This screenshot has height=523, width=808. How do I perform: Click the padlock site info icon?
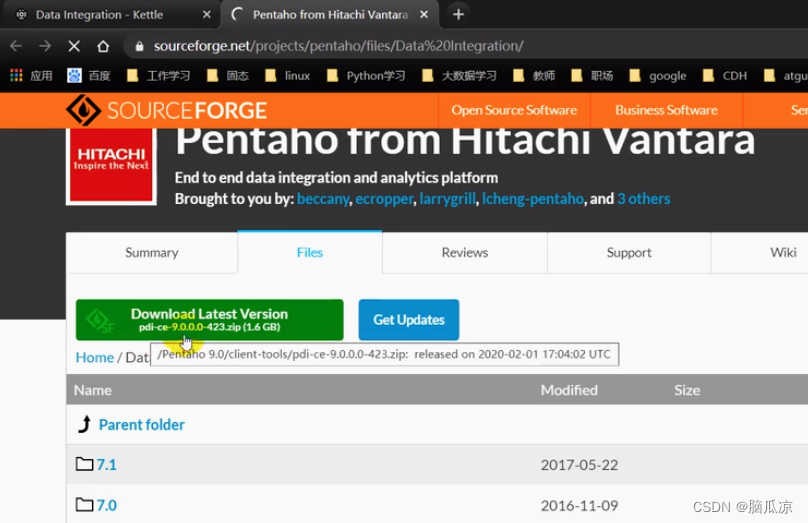[139, 46]
